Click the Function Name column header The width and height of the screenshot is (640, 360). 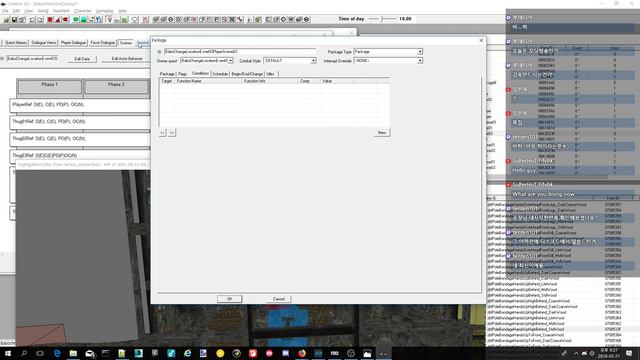click(208, 81)
